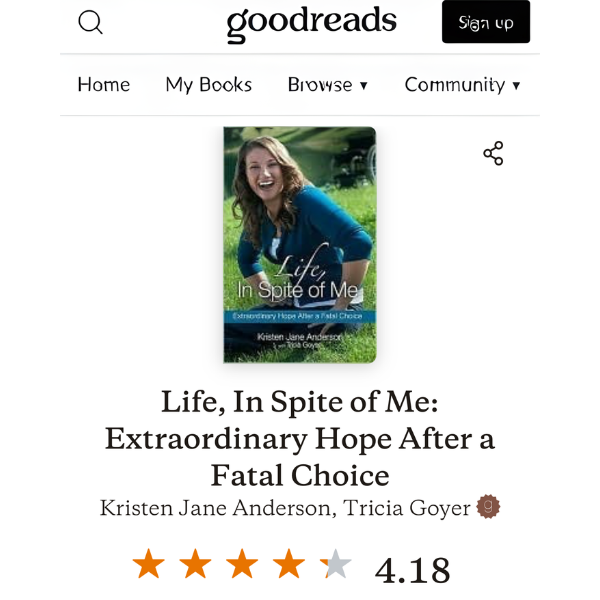
Task: Open author Tricia Goyer's page
Action: (x=407, y=508)
